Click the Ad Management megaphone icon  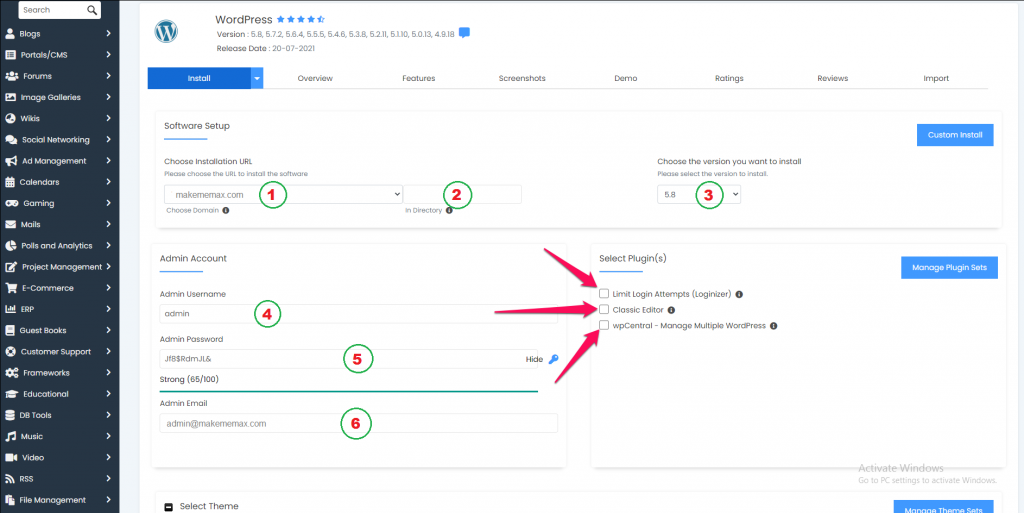(10, 161)
